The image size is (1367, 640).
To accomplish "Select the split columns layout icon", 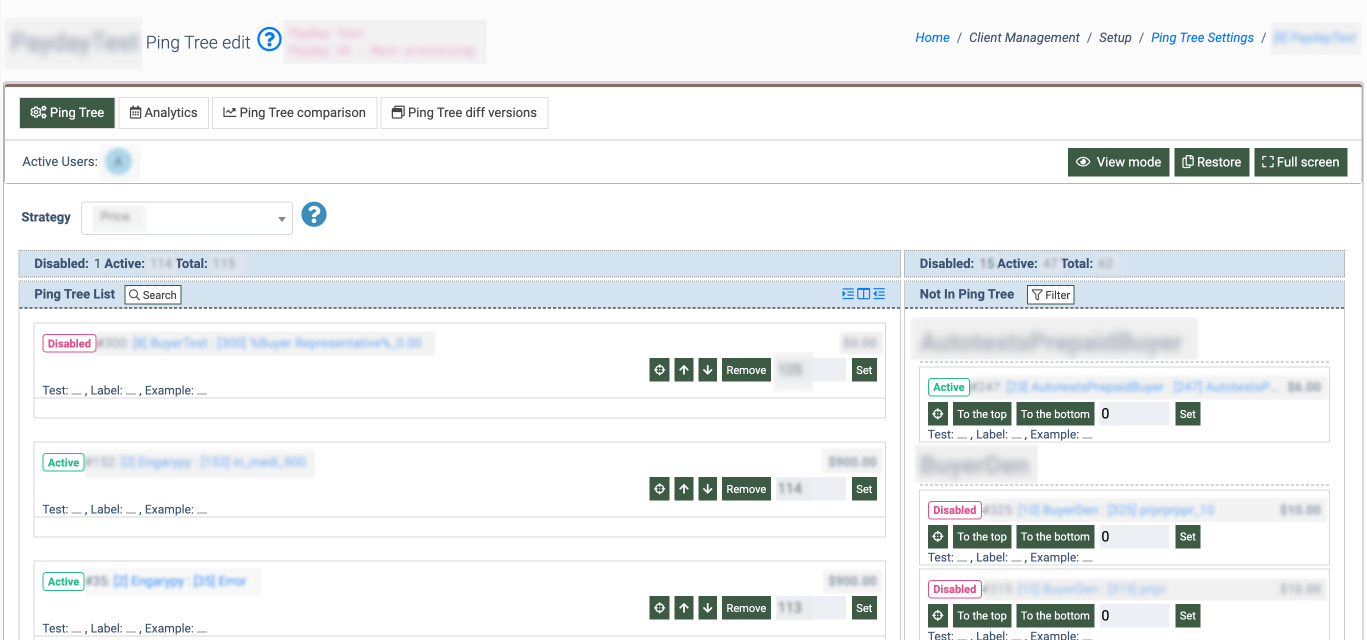I will 864,294.
